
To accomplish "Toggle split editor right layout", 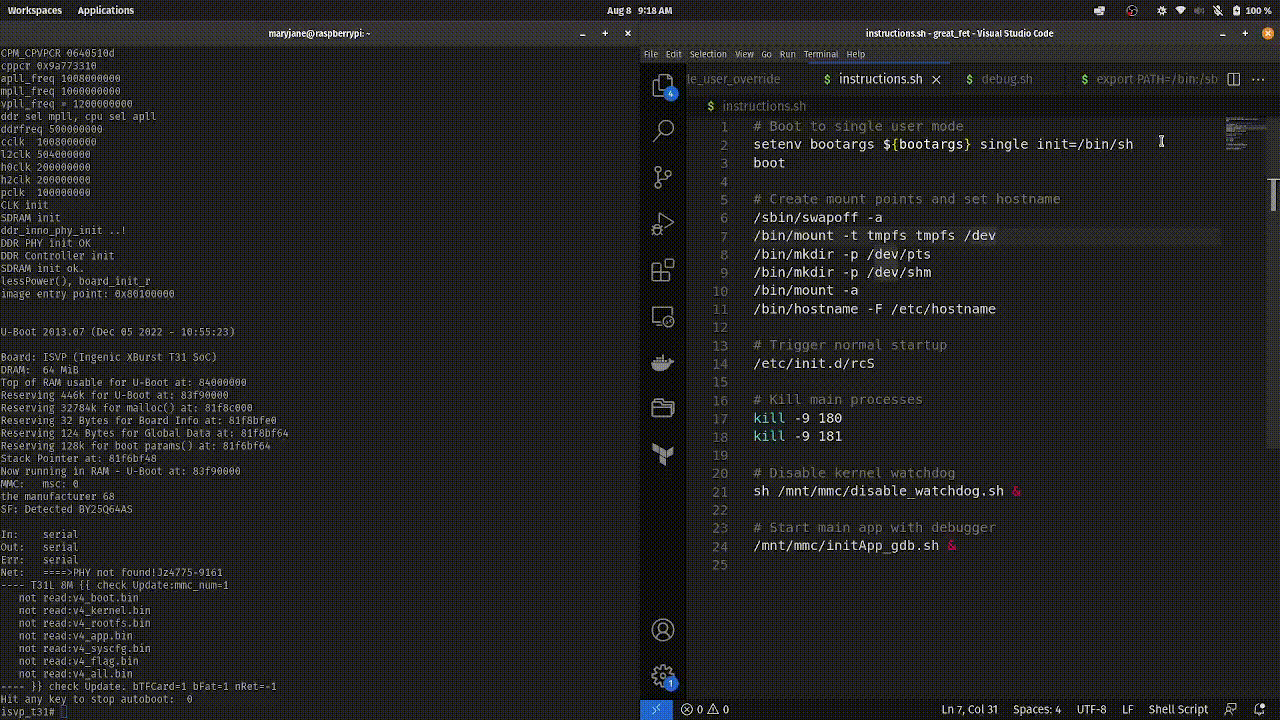I will click(1234, 79).
